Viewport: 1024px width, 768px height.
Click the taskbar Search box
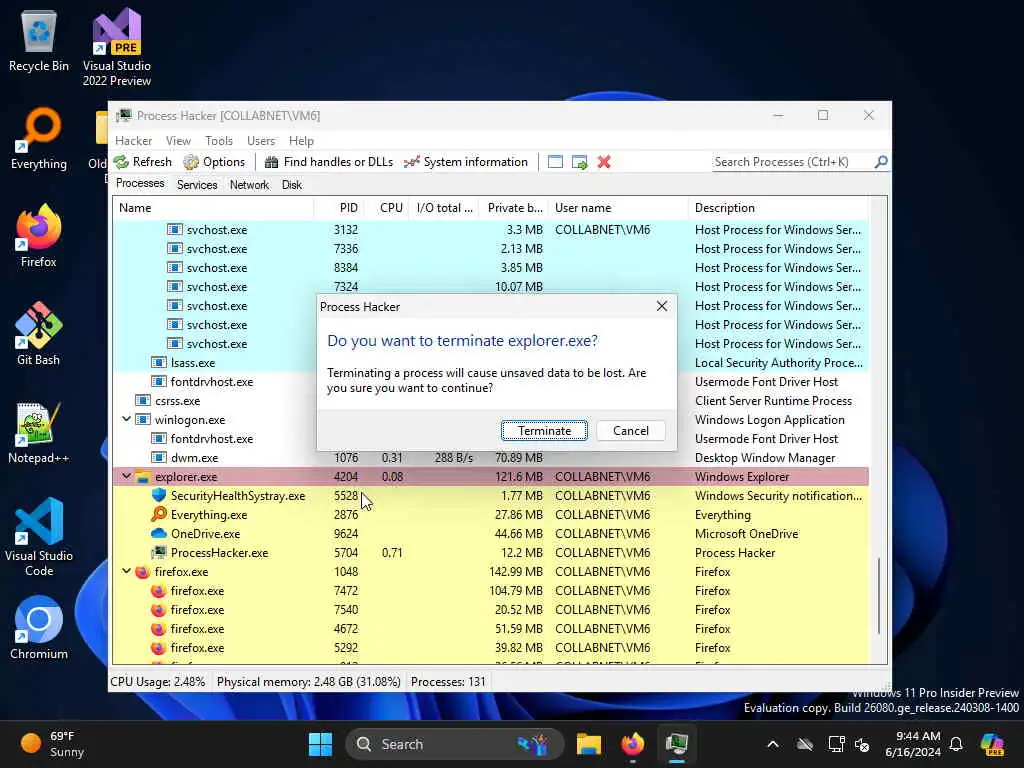(455, 744)
